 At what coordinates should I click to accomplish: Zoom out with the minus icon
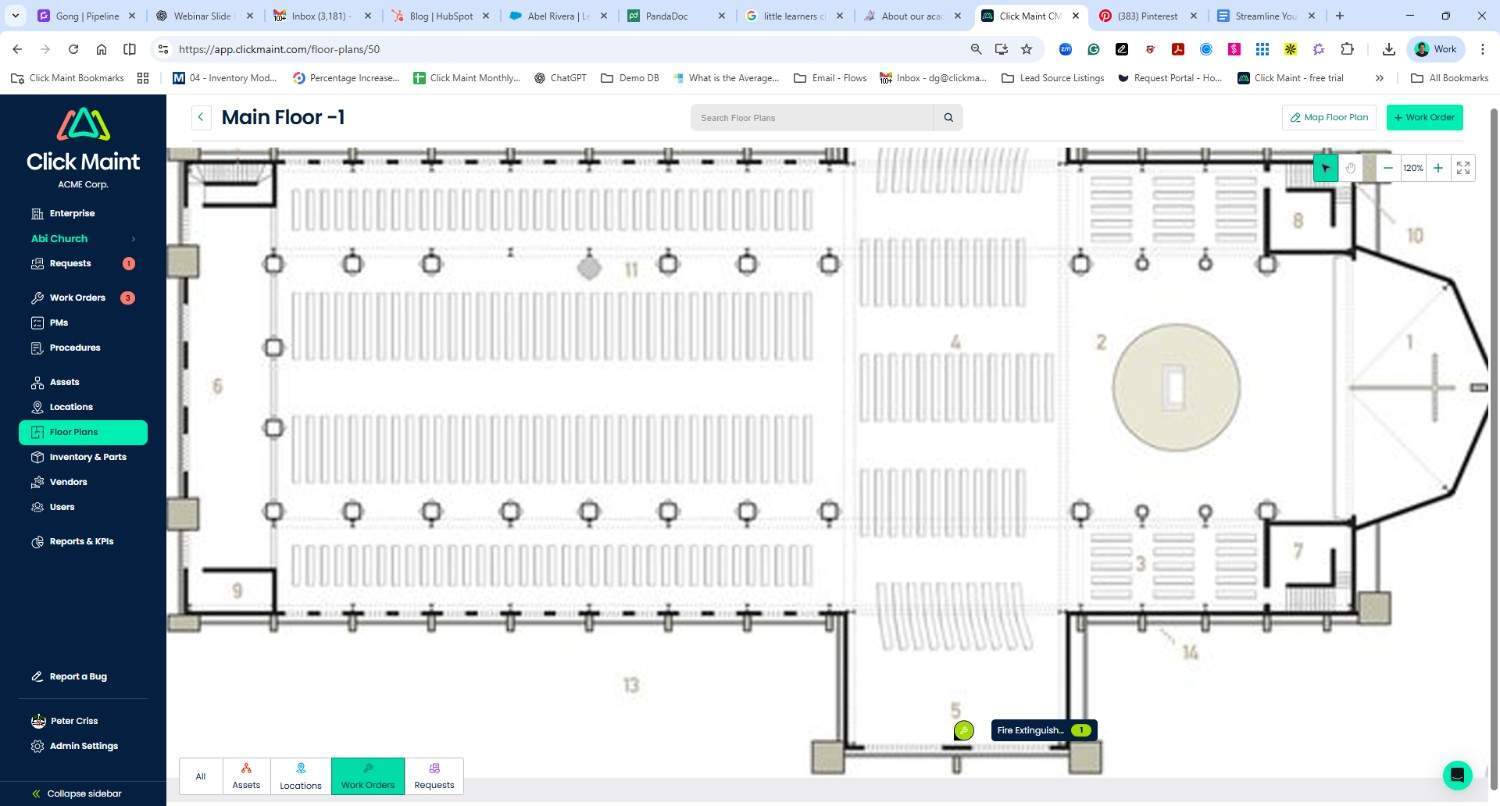[1388, 167]
